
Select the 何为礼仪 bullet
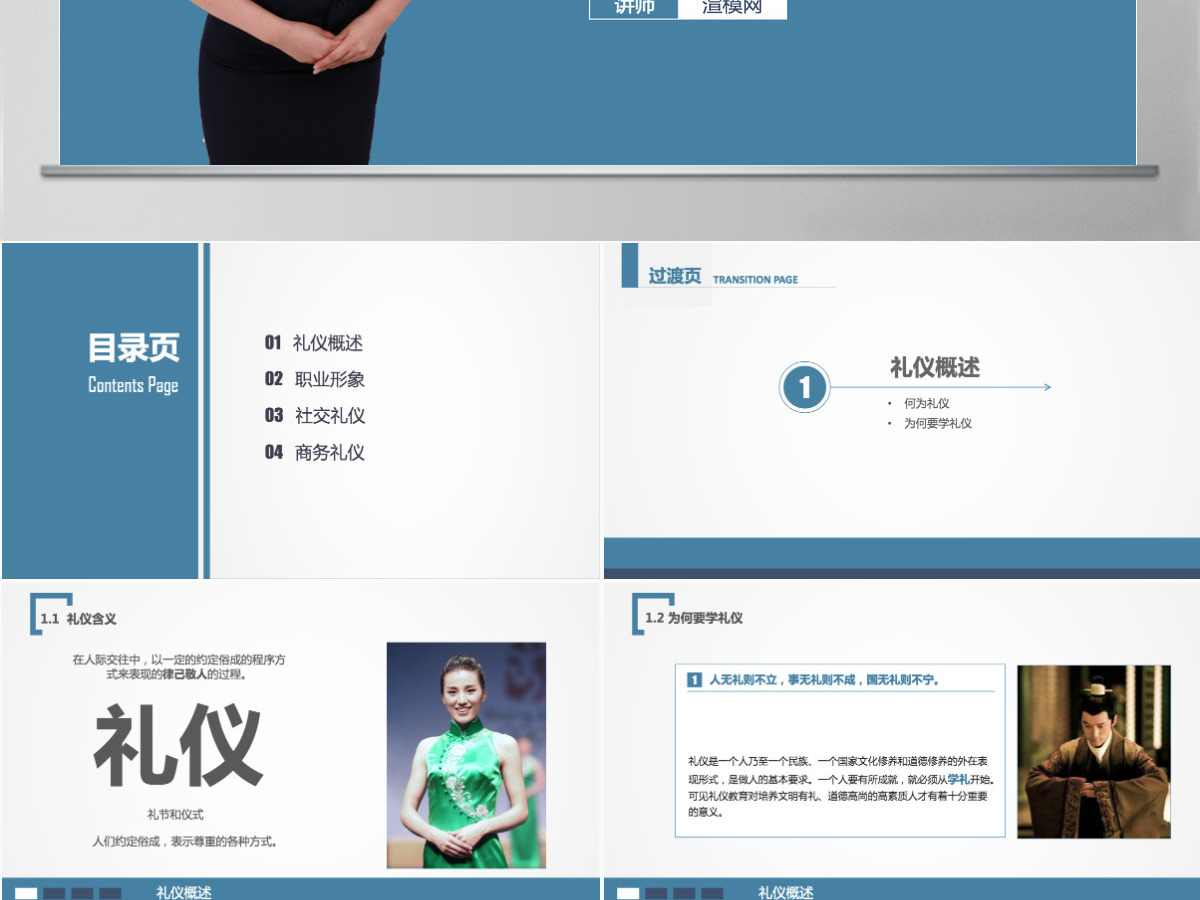click(927, 403)
